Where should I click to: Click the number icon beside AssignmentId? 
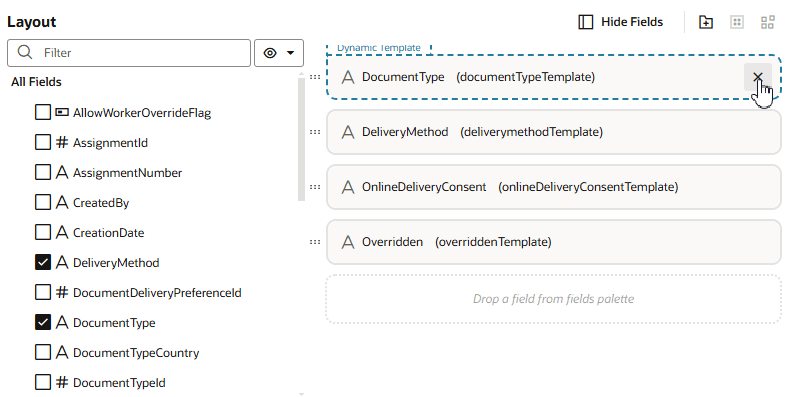click(x=62, y=143)
